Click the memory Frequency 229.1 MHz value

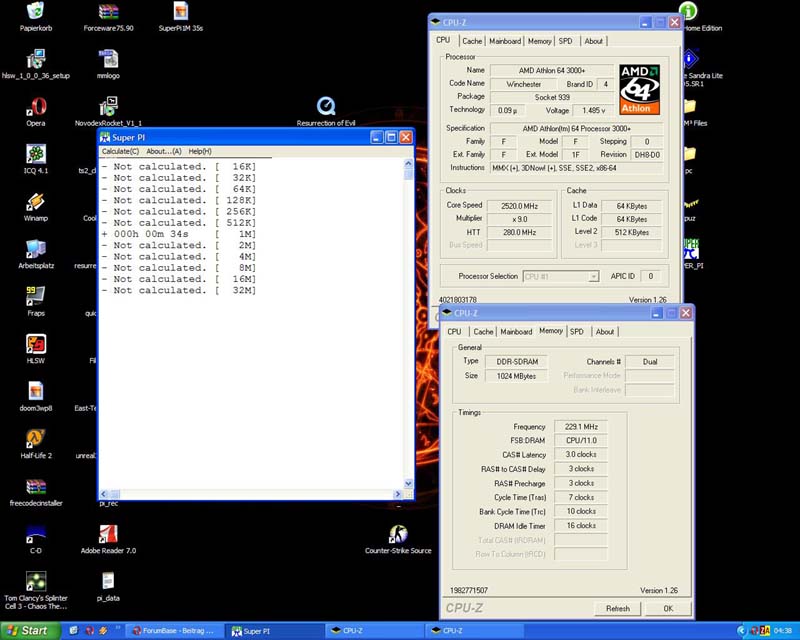(581, 426)
